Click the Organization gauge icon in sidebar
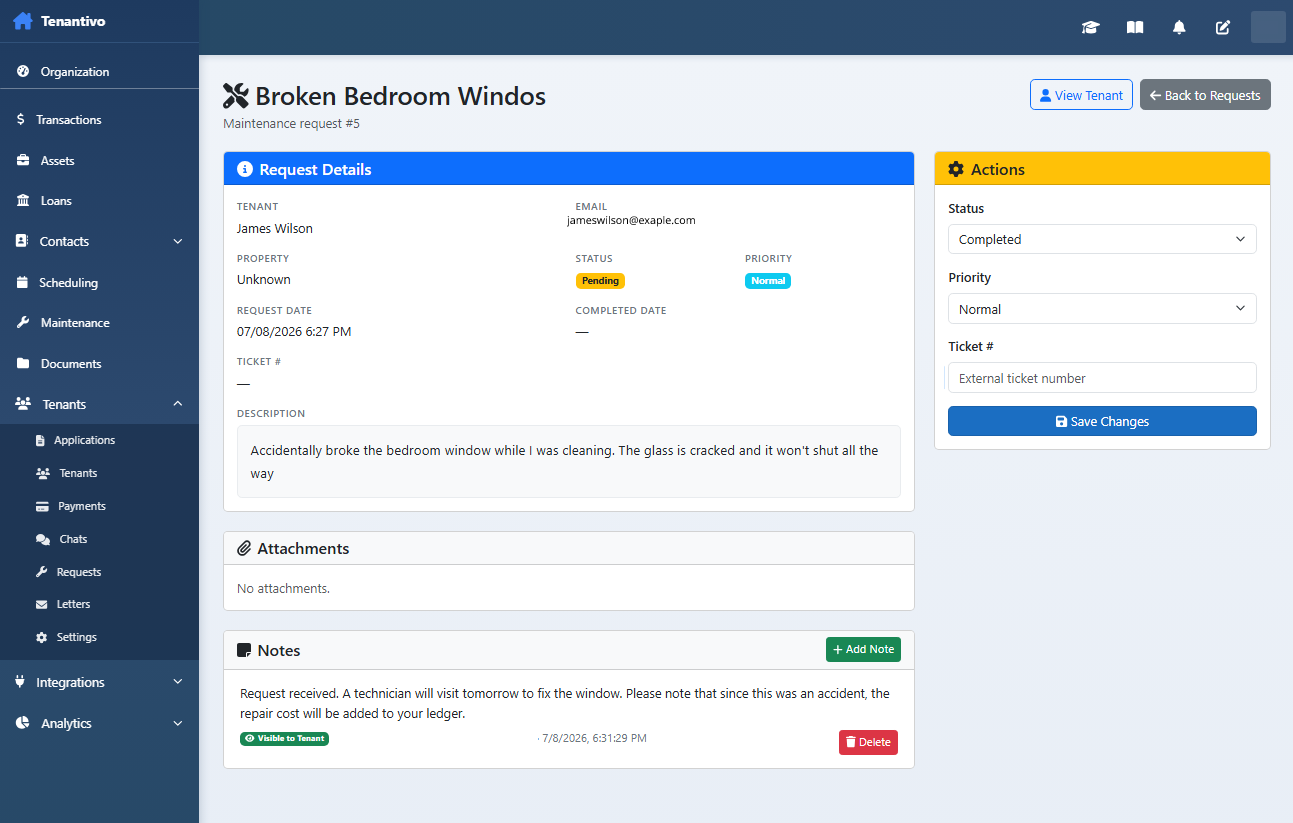 click(x=23, y=72)
